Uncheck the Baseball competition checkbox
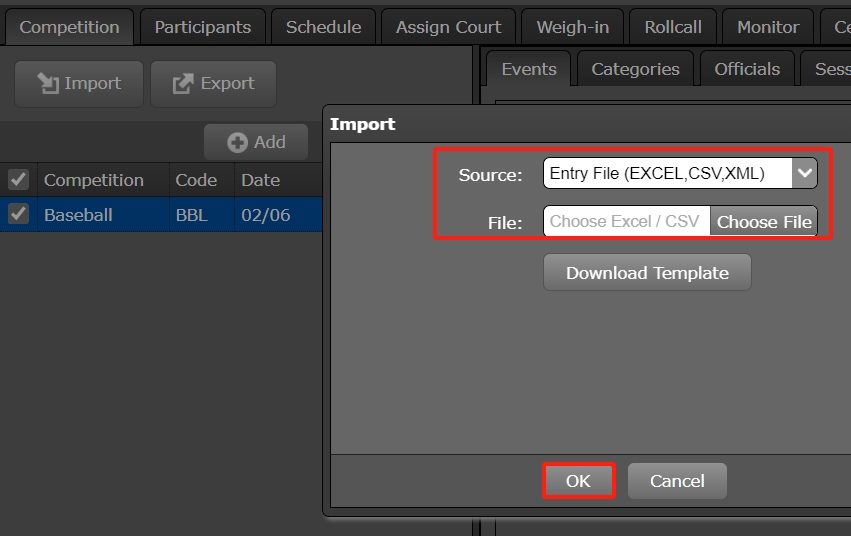The image size is (851, 536). click(18, 214)
